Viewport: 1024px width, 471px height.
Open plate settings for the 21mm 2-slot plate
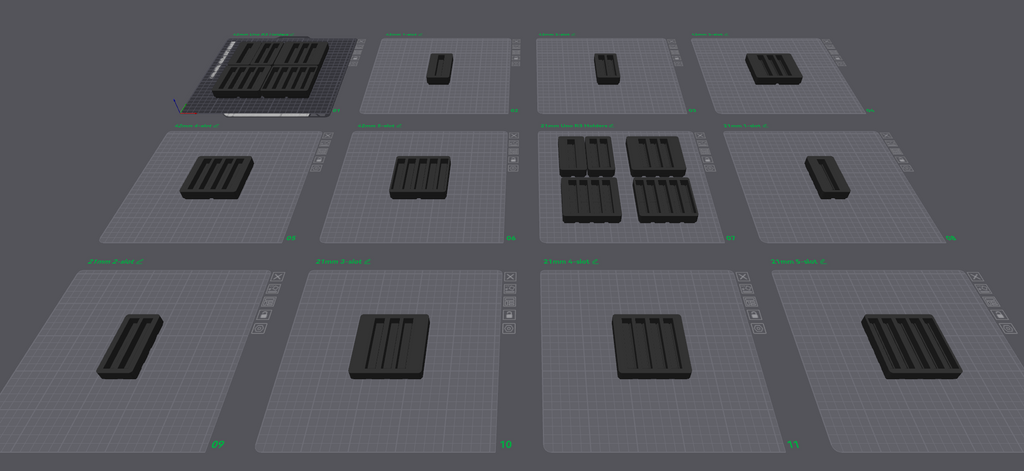click(x=259, y=328)
